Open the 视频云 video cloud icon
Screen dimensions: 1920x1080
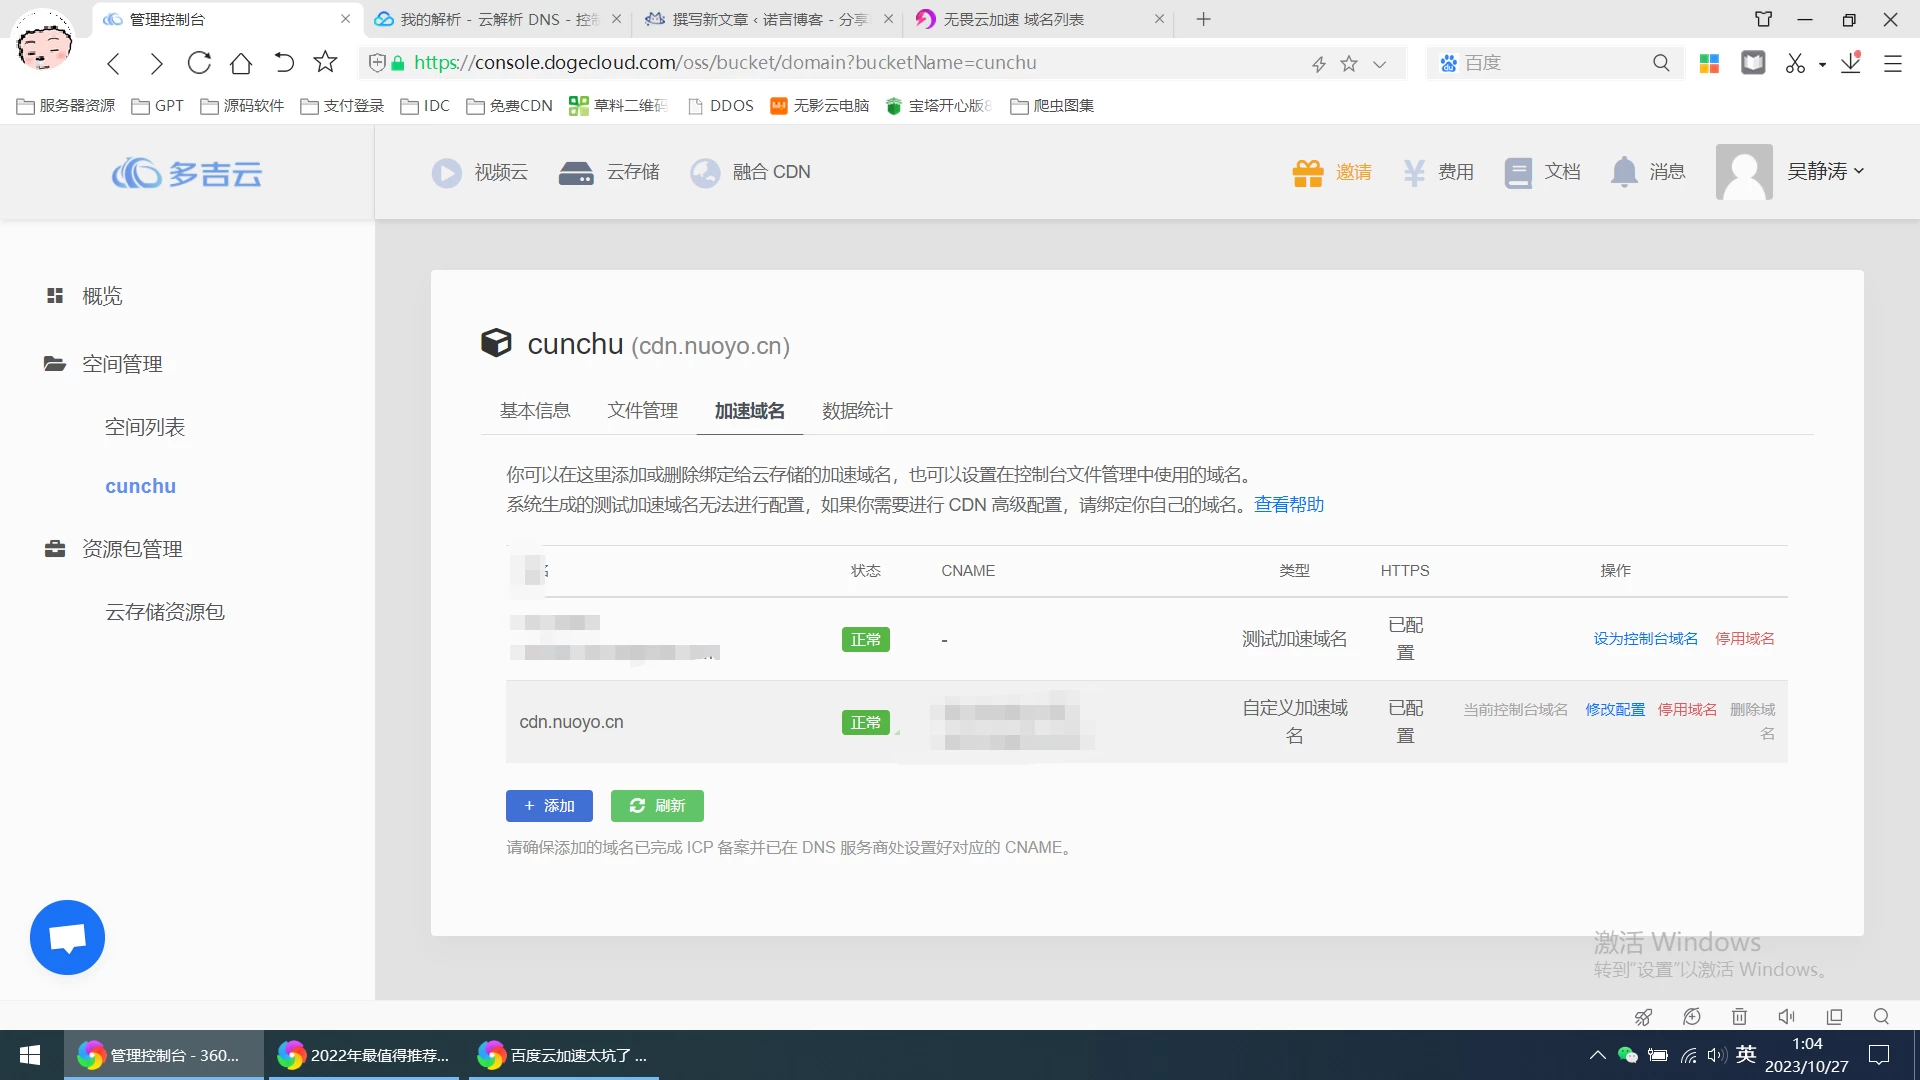pyautogui.click(x=446, y=173)
